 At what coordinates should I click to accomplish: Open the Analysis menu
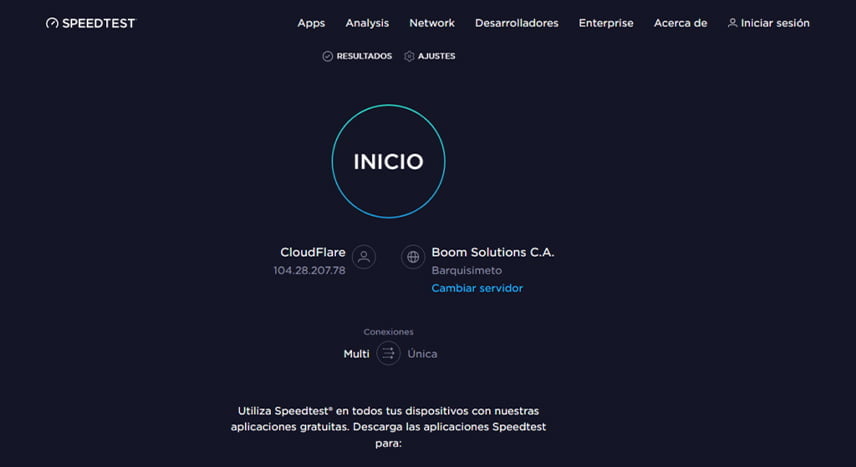pyautogui.click(x=367, y=23)
